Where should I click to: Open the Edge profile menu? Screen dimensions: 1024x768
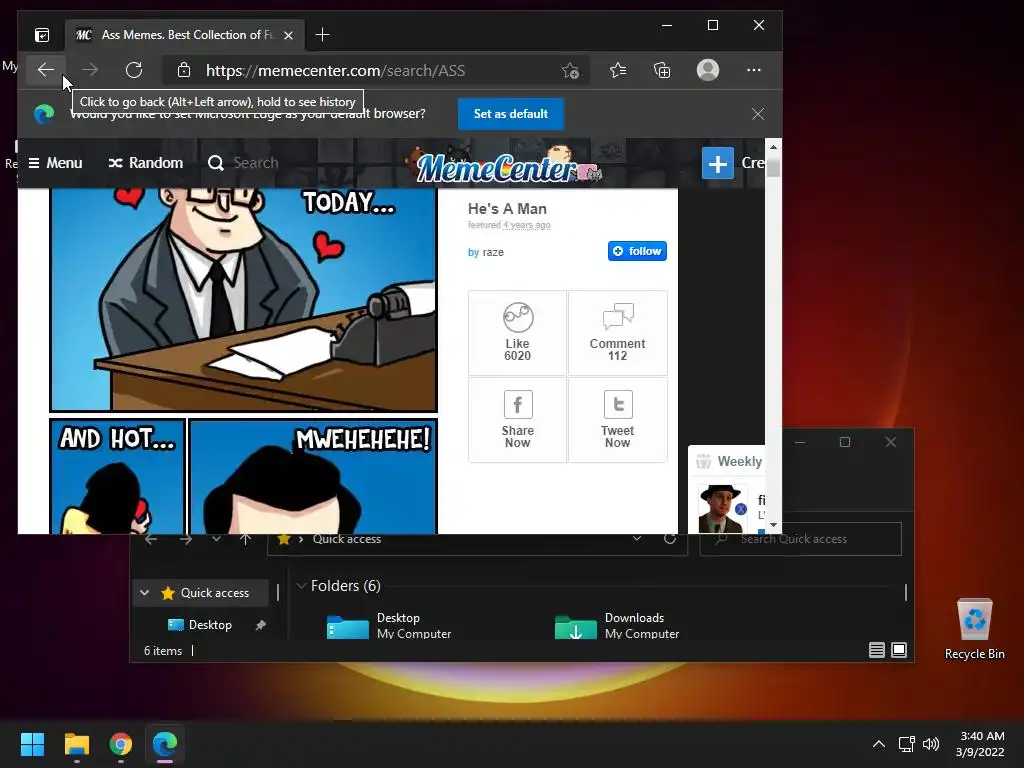point(708,70)
